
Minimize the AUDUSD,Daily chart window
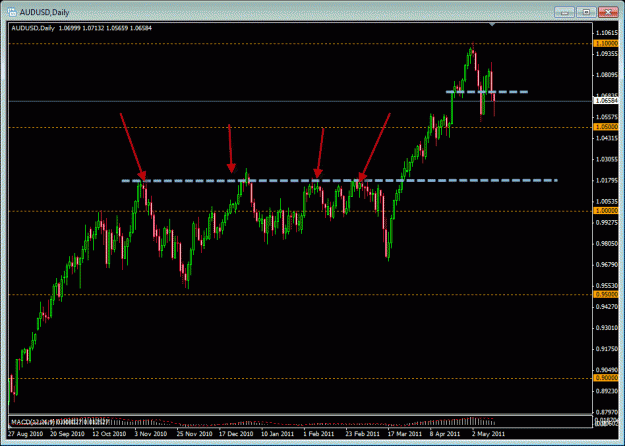point(564,12)
